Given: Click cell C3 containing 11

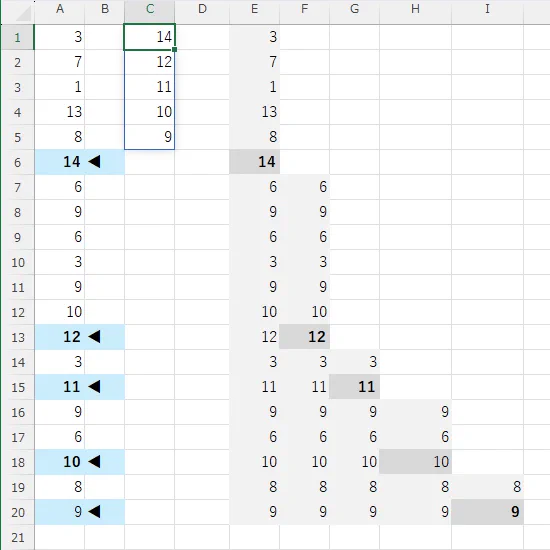Looking at the screenshot, I should pyautogui.click(x=149, y=87).
